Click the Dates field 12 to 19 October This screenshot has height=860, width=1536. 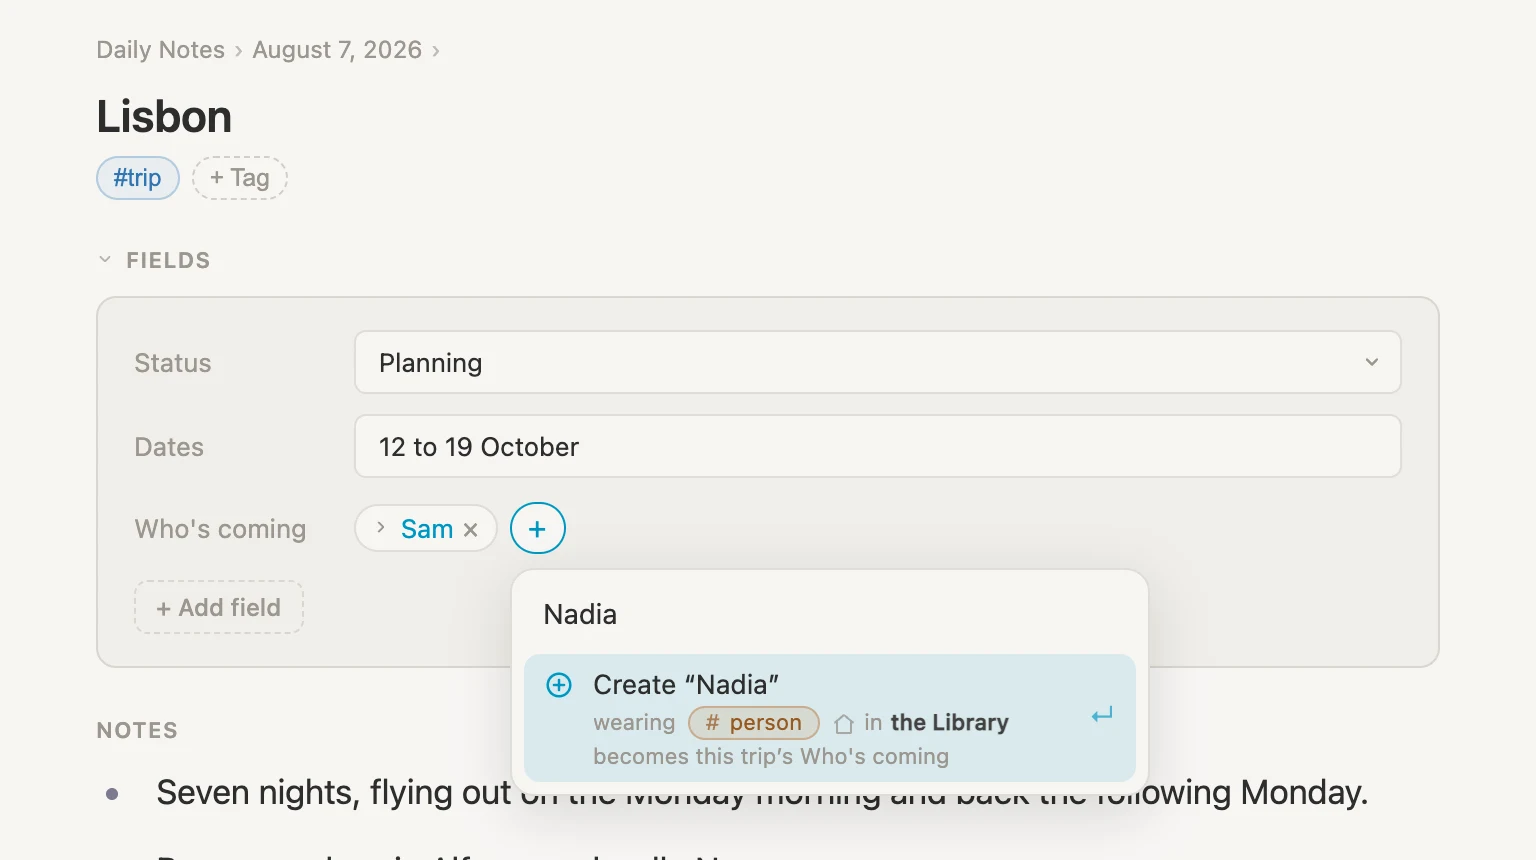click(878, 446)
